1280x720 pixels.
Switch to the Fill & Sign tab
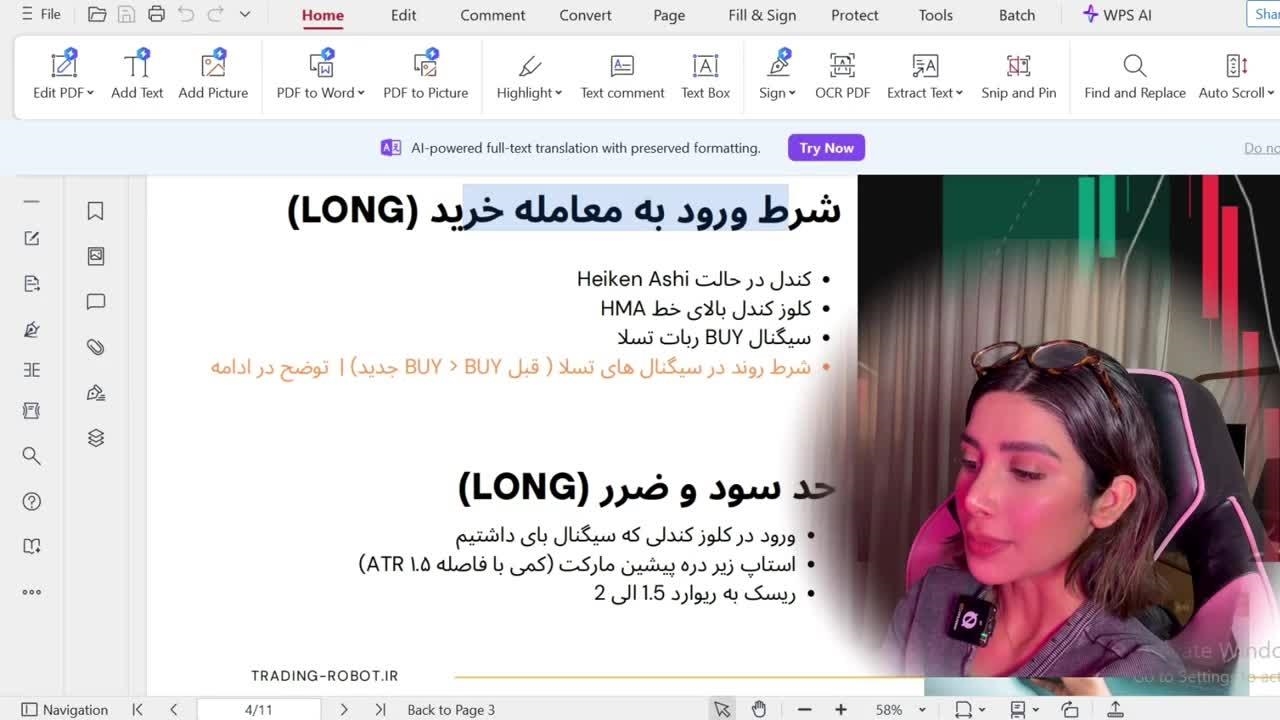(762, 15)
